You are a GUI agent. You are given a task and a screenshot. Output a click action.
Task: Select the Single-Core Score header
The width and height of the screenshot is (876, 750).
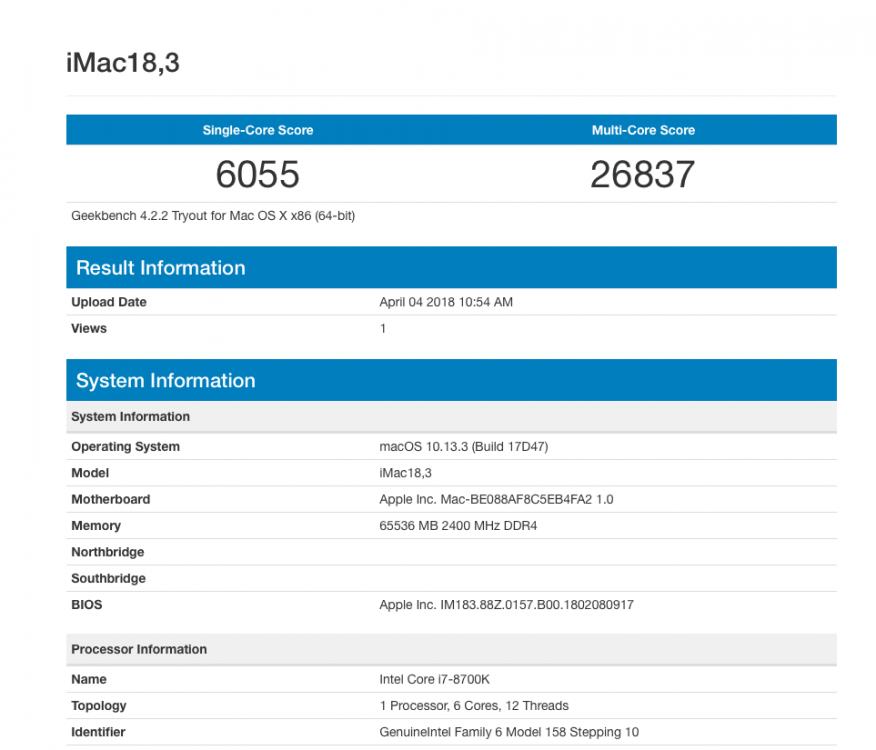click(258, 130)
